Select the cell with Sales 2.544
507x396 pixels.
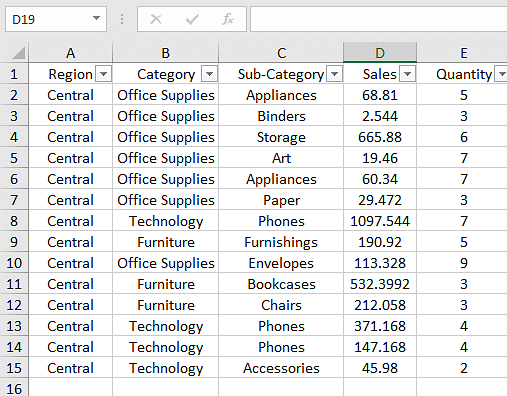pos(380,116)
